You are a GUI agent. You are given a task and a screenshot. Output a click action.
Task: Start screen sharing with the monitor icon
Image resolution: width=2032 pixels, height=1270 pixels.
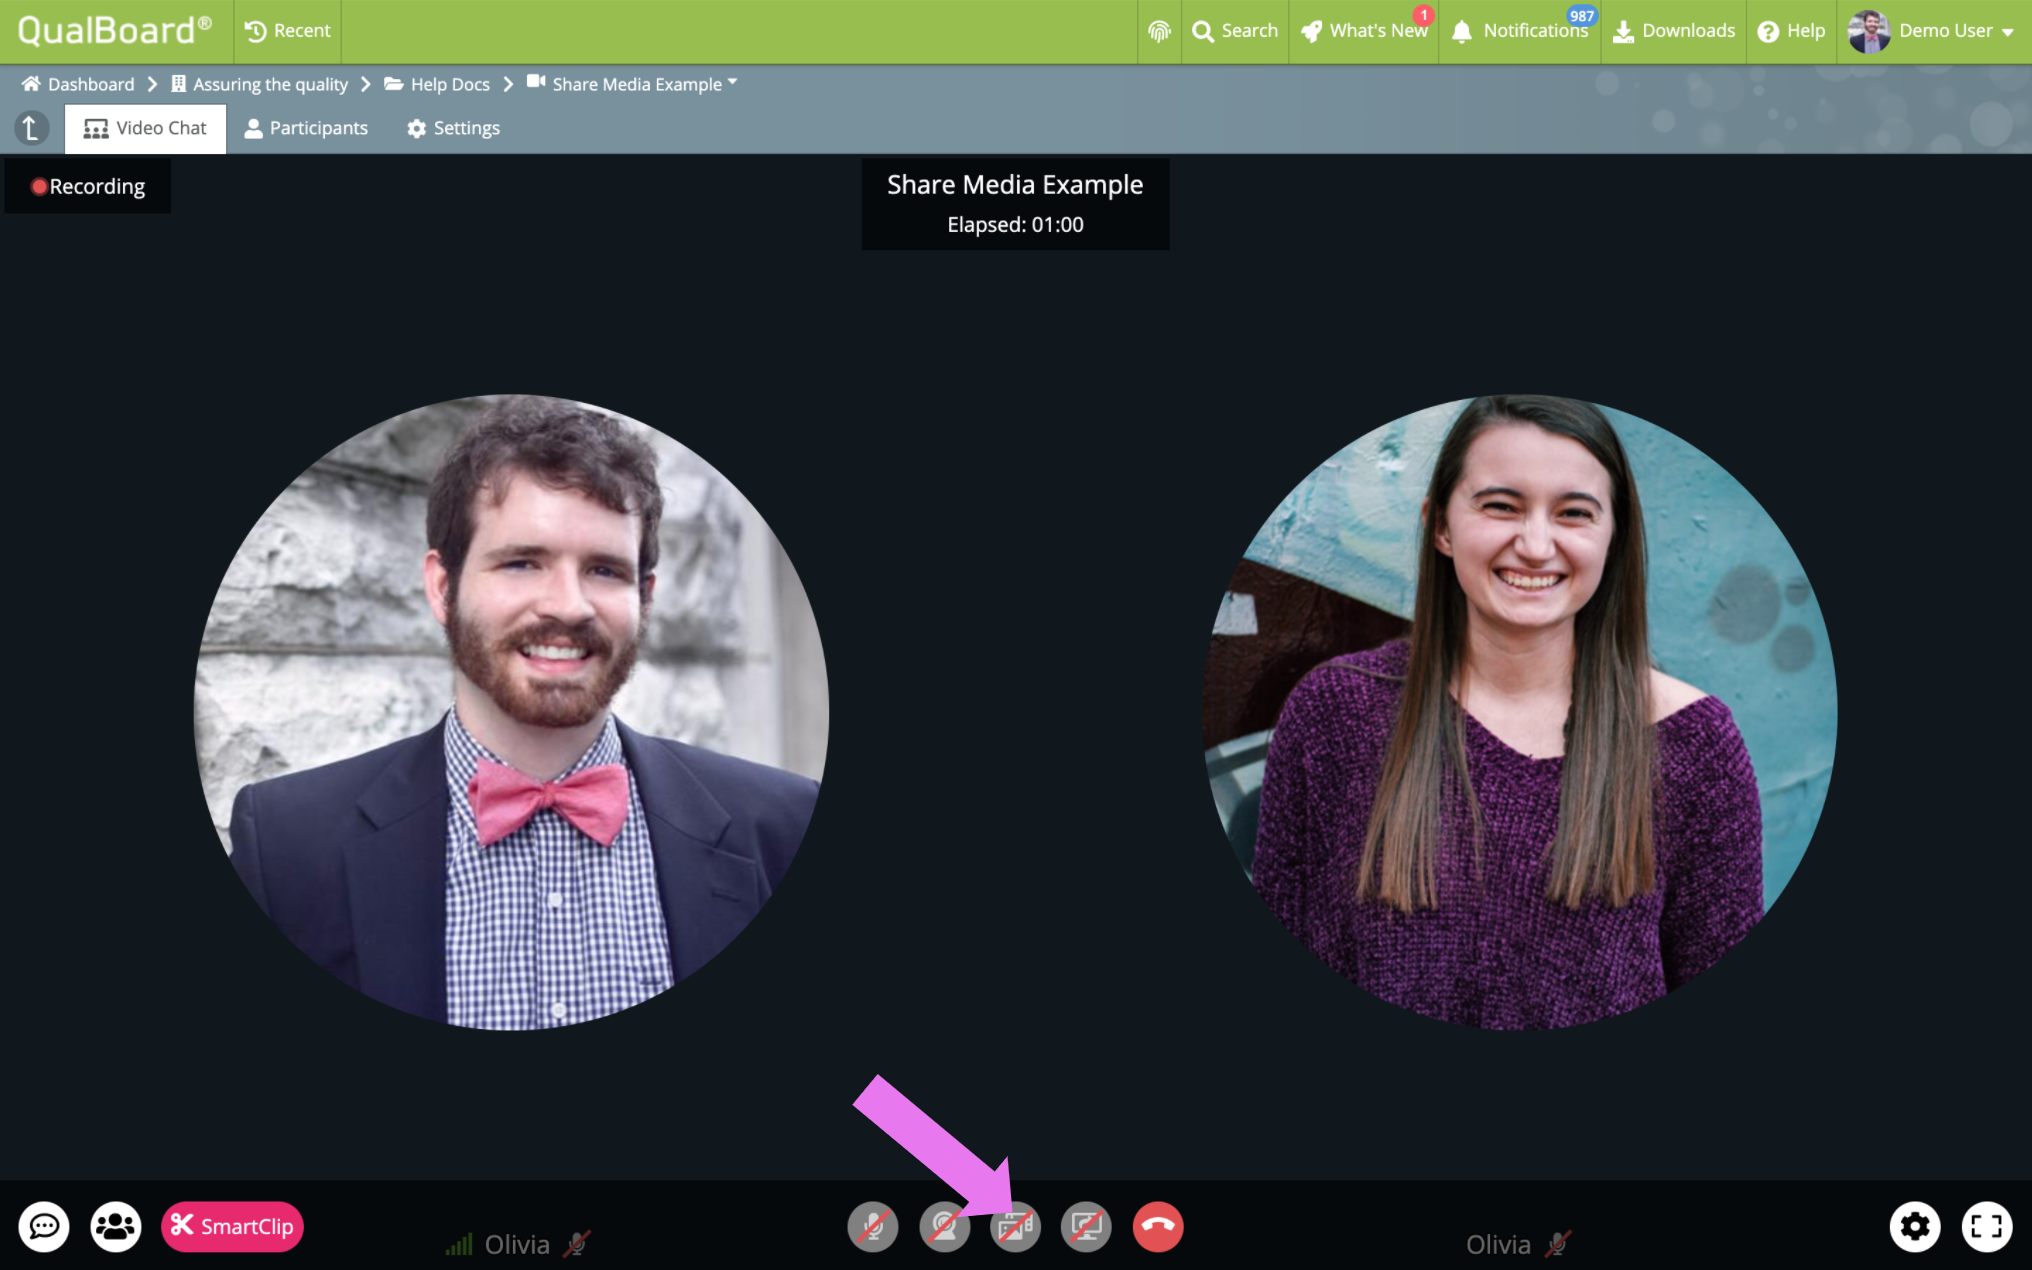coord(1086,1226)
